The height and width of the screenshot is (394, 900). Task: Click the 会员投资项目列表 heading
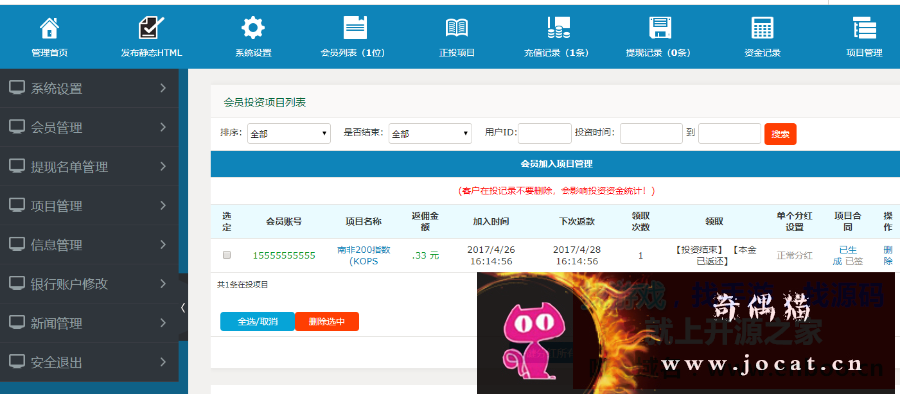pyautogui.click(x=265, y=103)
